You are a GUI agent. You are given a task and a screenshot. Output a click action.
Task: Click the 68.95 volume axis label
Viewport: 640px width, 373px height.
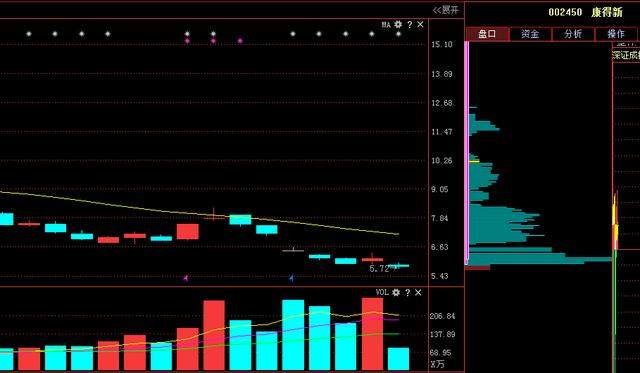[x=441, y=353]
